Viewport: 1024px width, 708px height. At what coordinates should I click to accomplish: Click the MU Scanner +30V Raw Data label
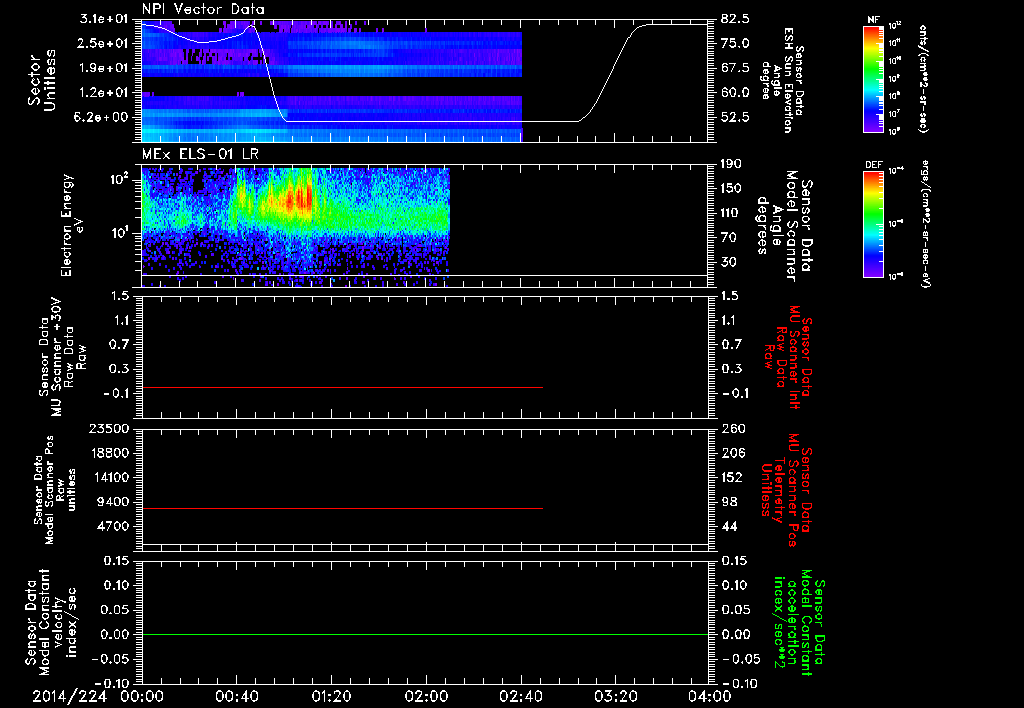click(62, 357)
